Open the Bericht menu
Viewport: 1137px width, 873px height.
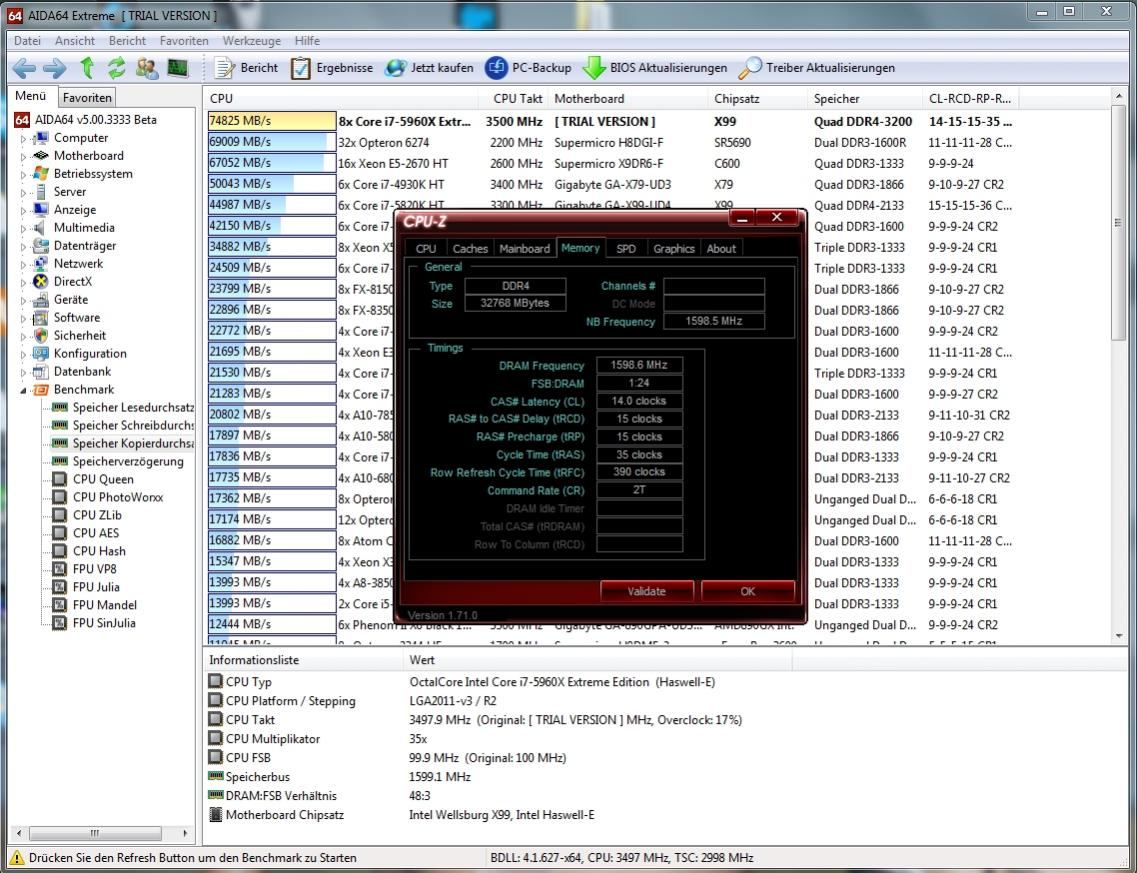point(127,41)
